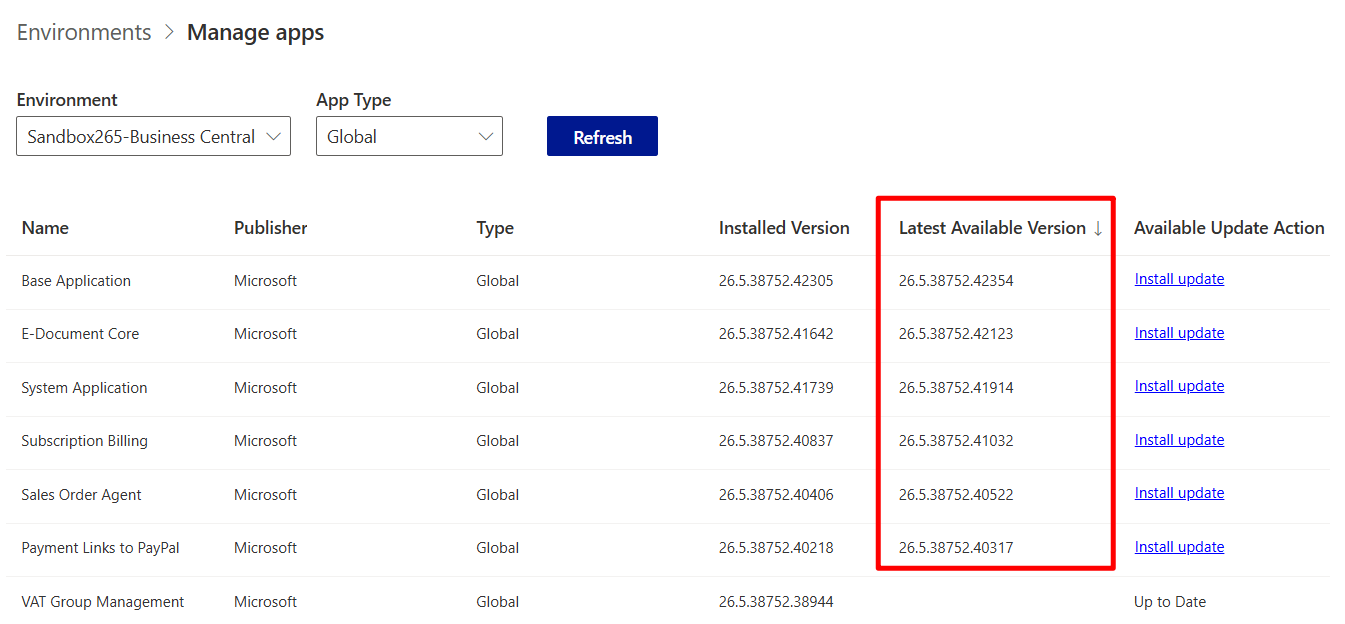Select the Payment Links to PayPal cell
1345x624 pixels.
click(100, 548)
